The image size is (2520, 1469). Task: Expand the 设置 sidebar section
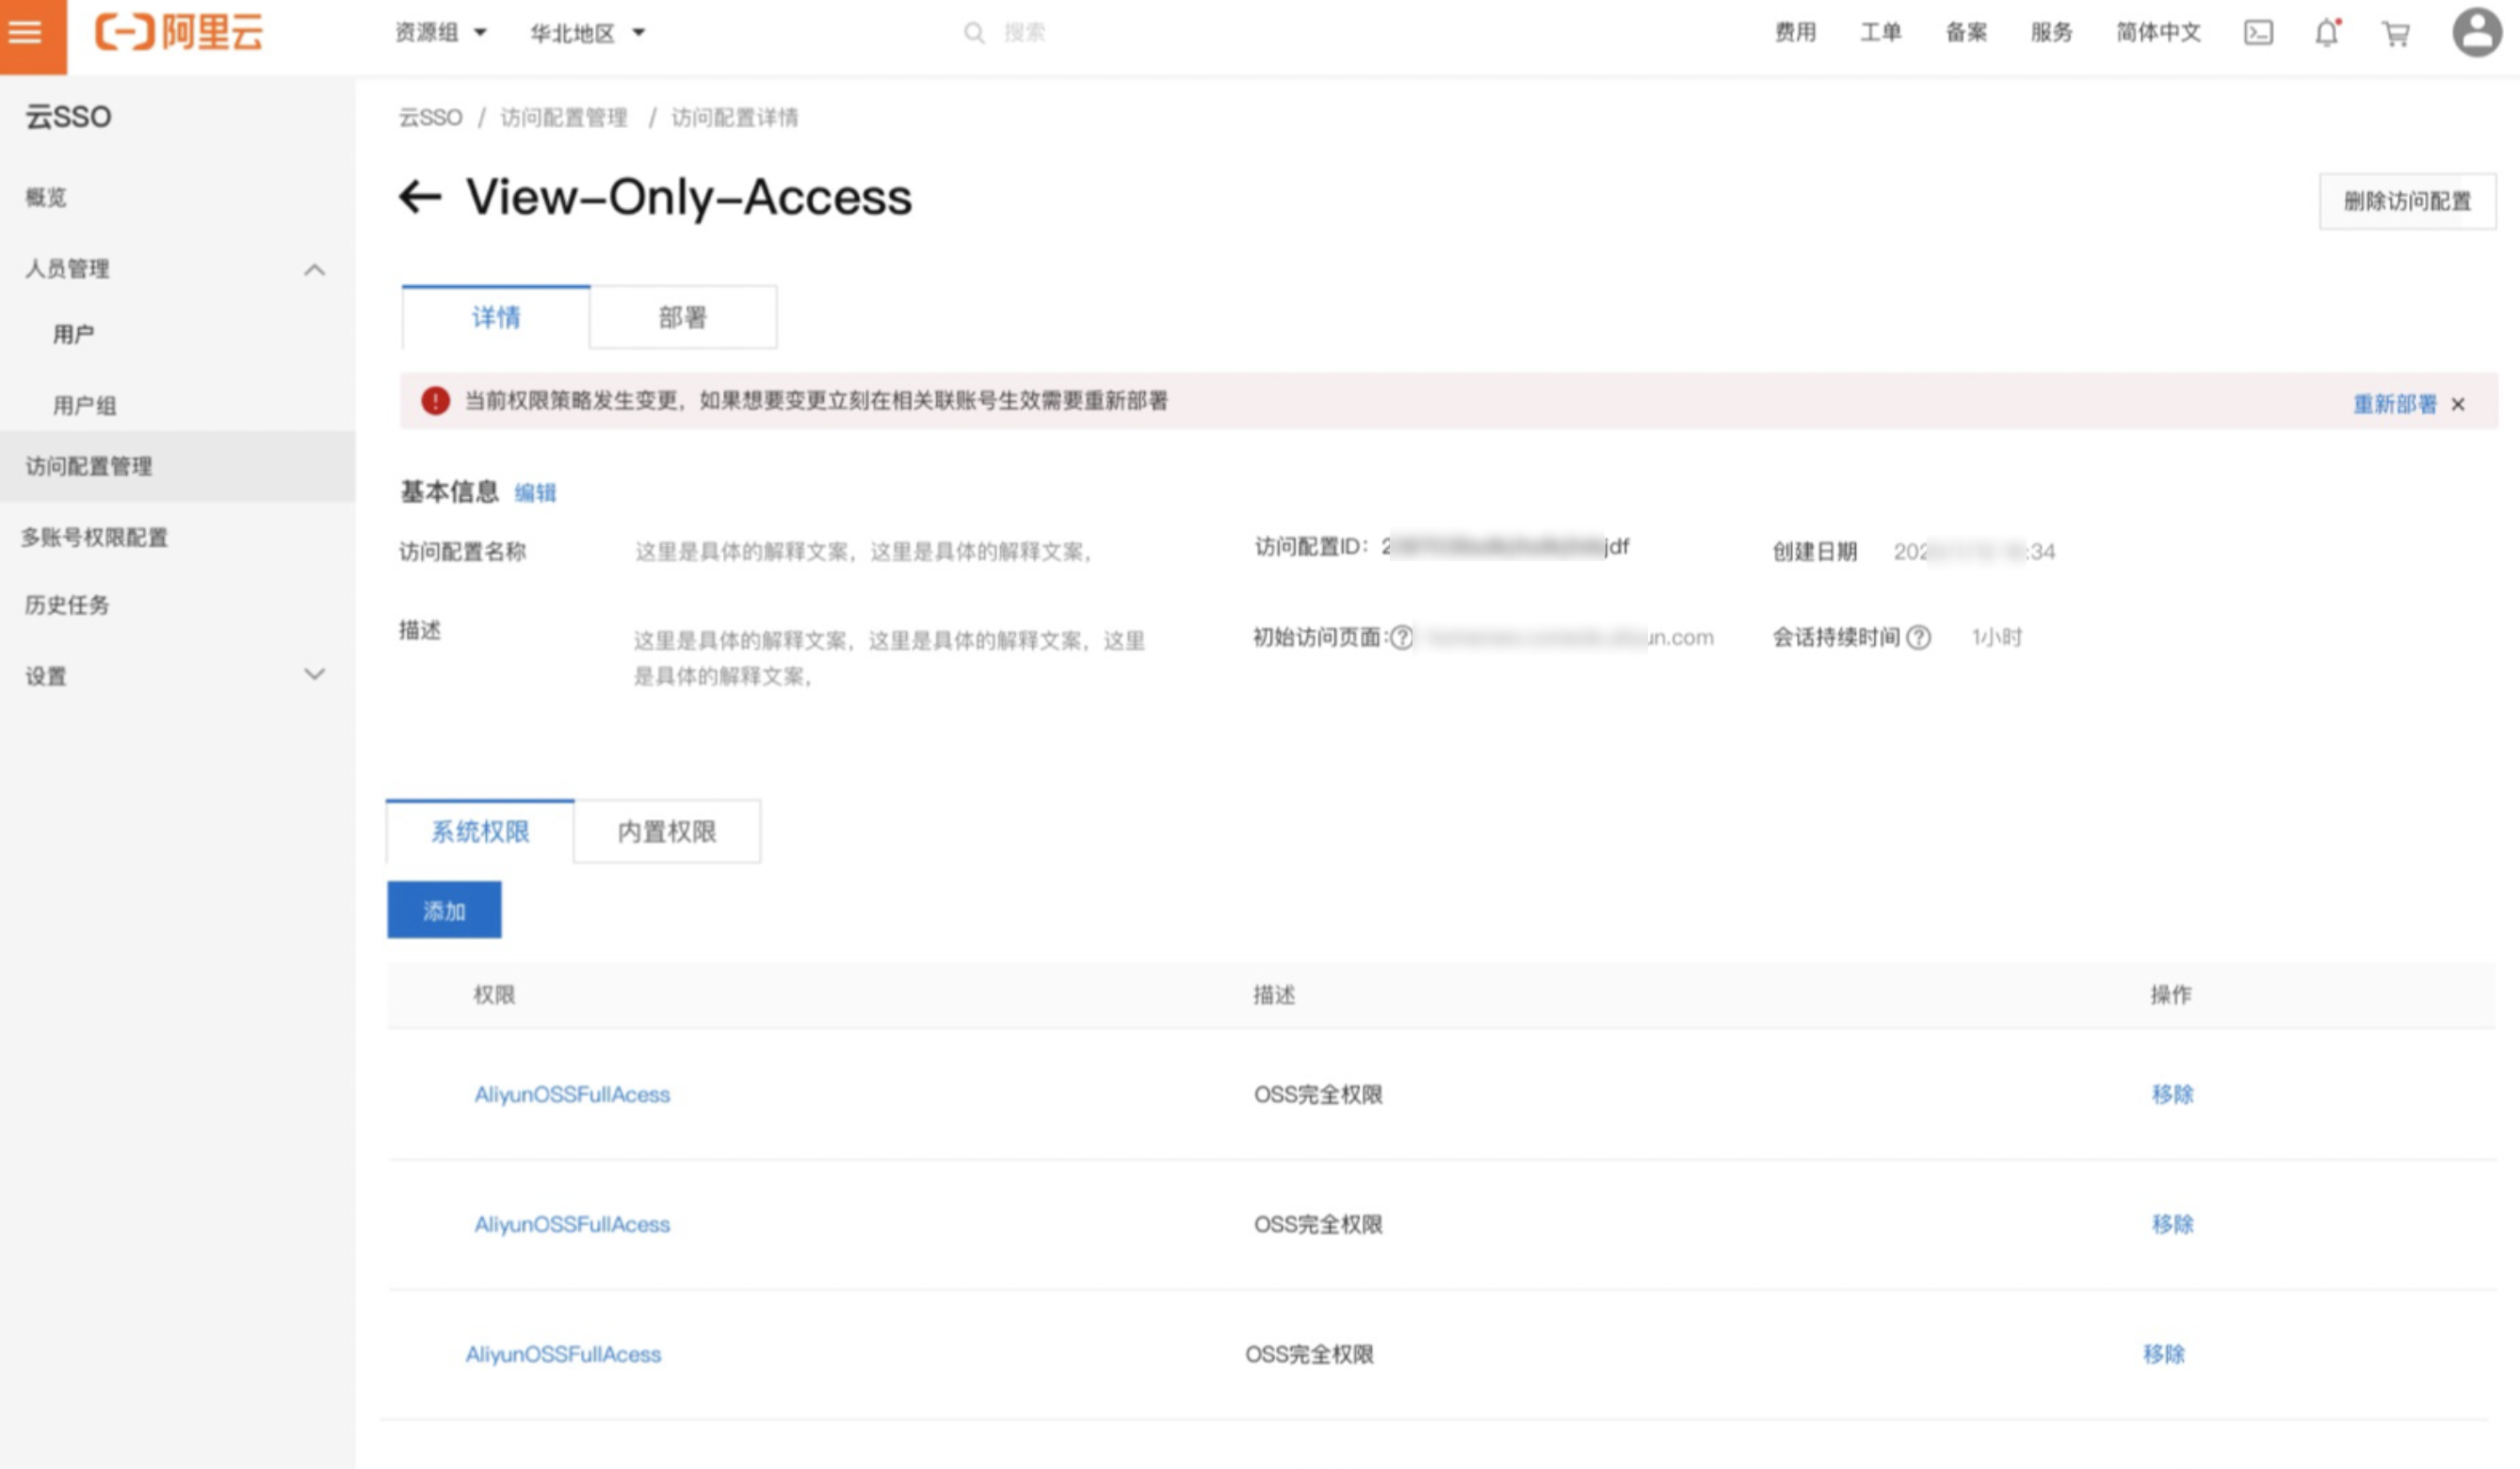coord(314,675)
